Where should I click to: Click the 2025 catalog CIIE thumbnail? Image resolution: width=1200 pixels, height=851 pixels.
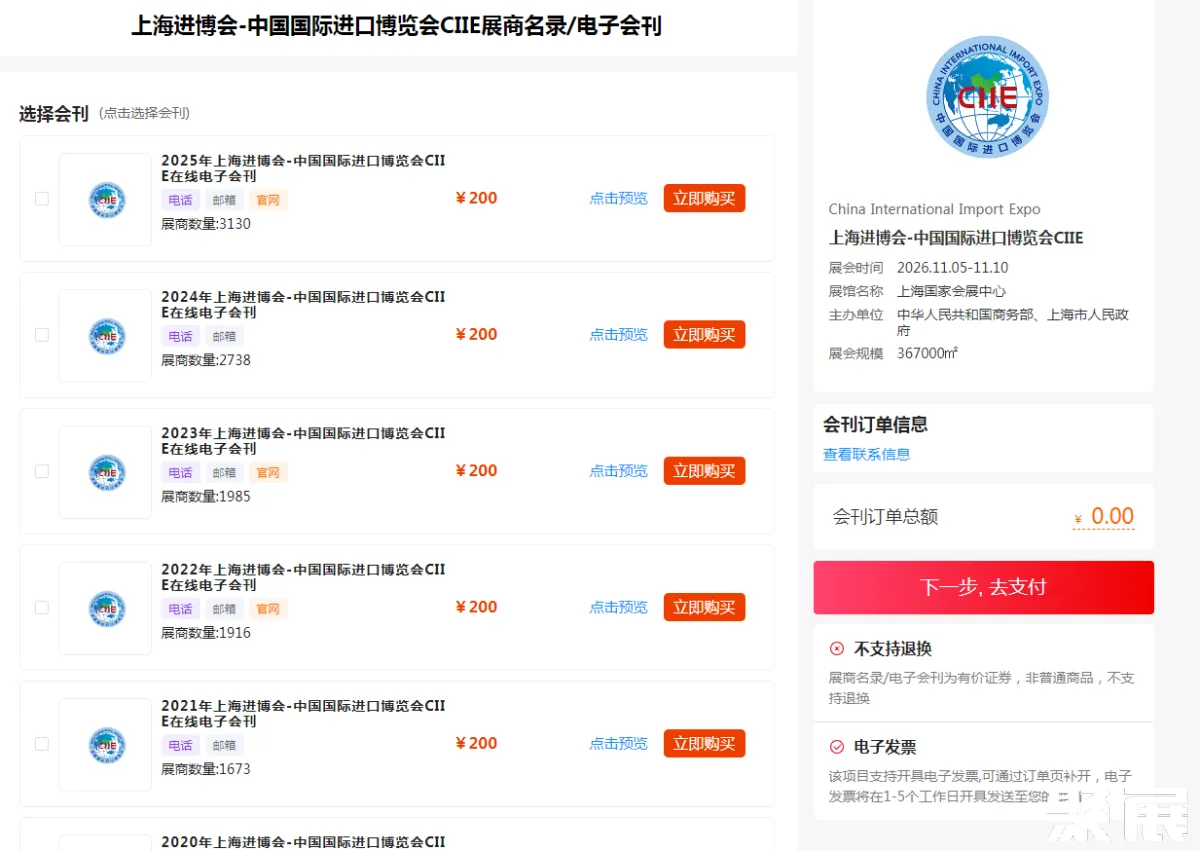point(106,200)
